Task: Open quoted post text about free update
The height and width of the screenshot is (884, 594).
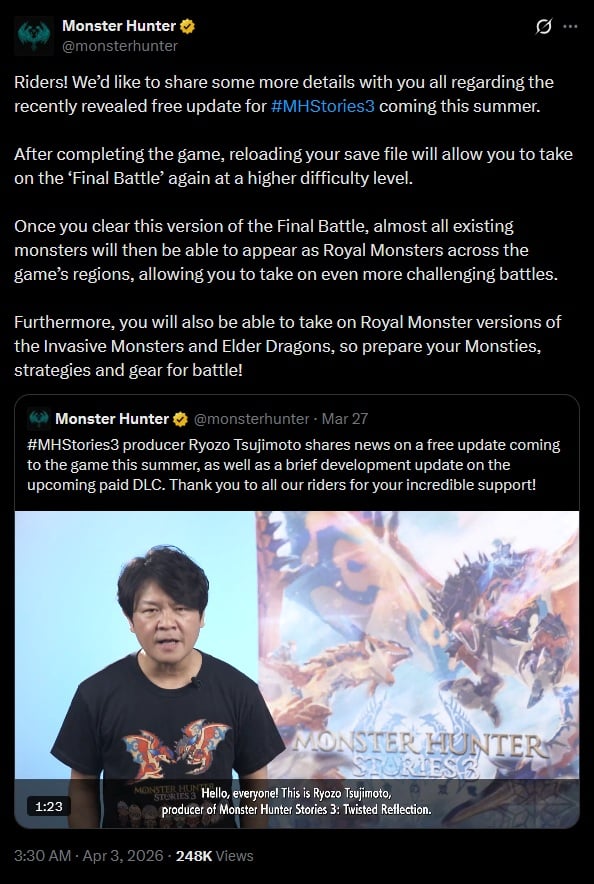Action: click(x=294, y=465)
